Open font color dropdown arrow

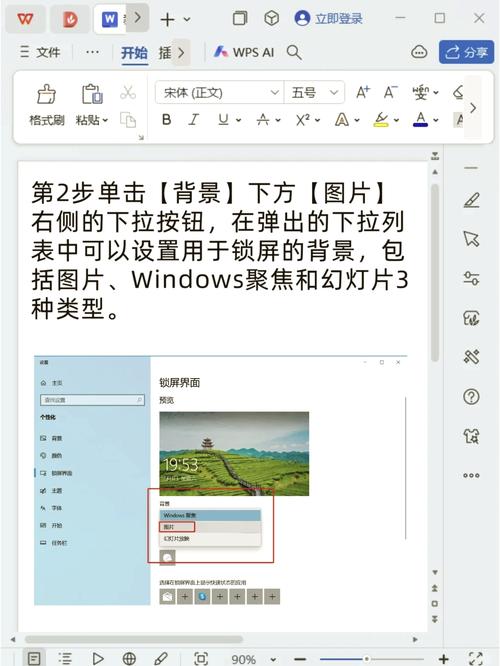click(x=436, y=121)
